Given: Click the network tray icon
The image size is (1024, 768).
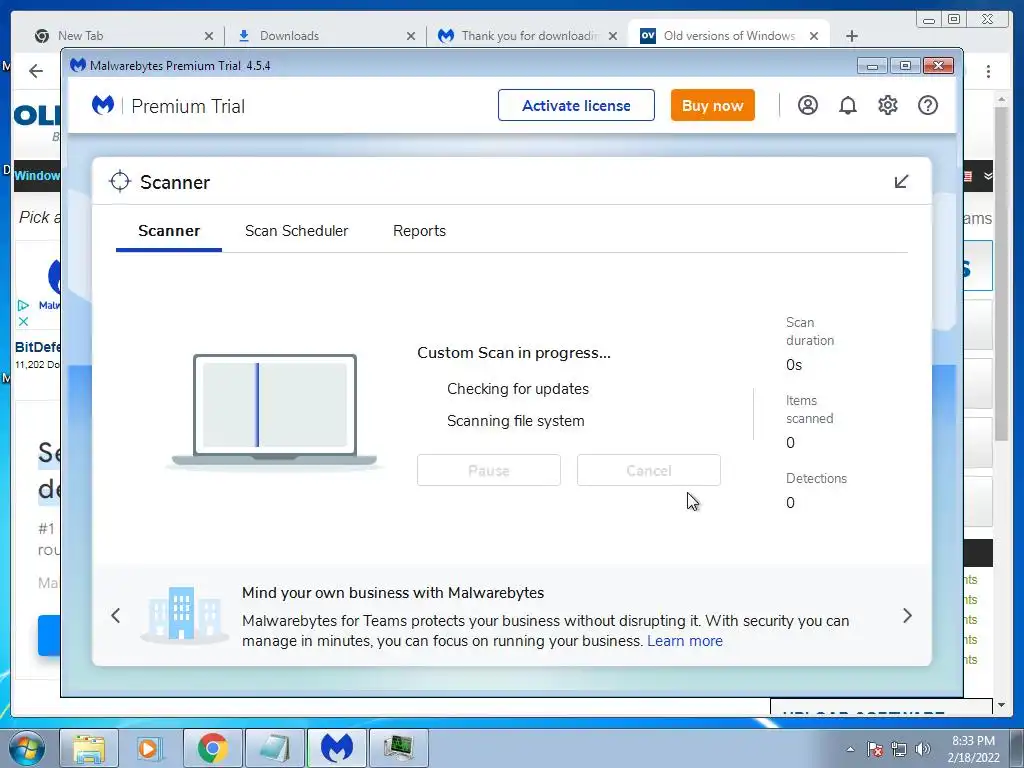Looking at the screenshot, I should (899, 749).
